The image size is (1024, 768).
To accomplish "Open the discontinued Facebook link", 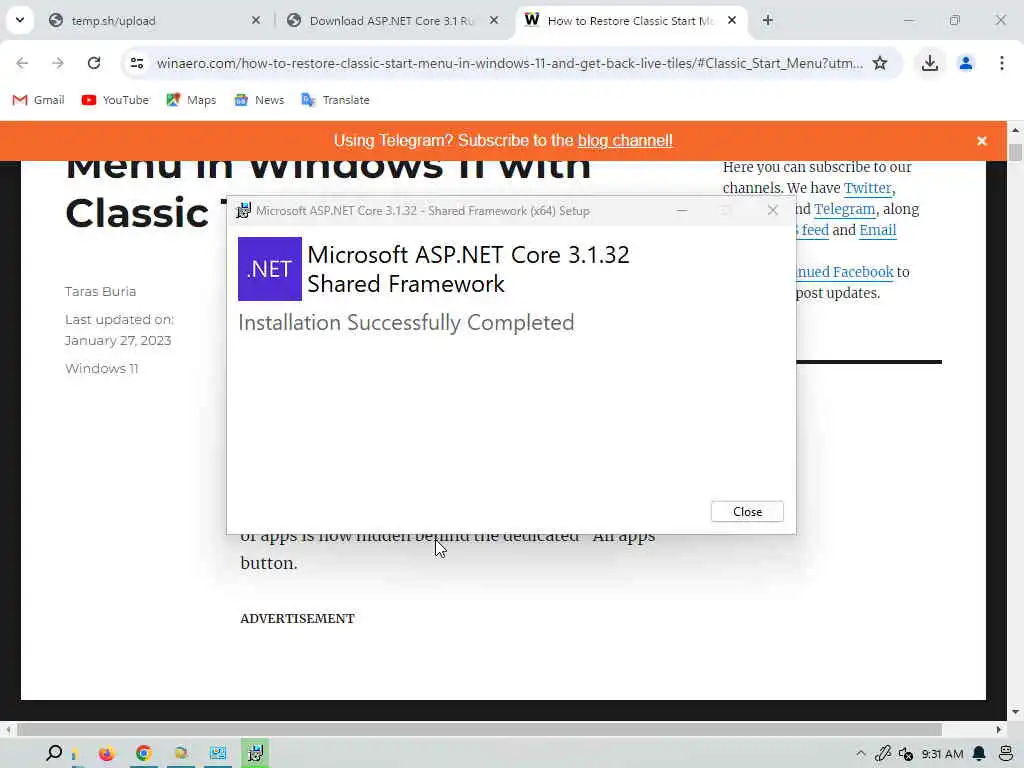I will [844, 272].
